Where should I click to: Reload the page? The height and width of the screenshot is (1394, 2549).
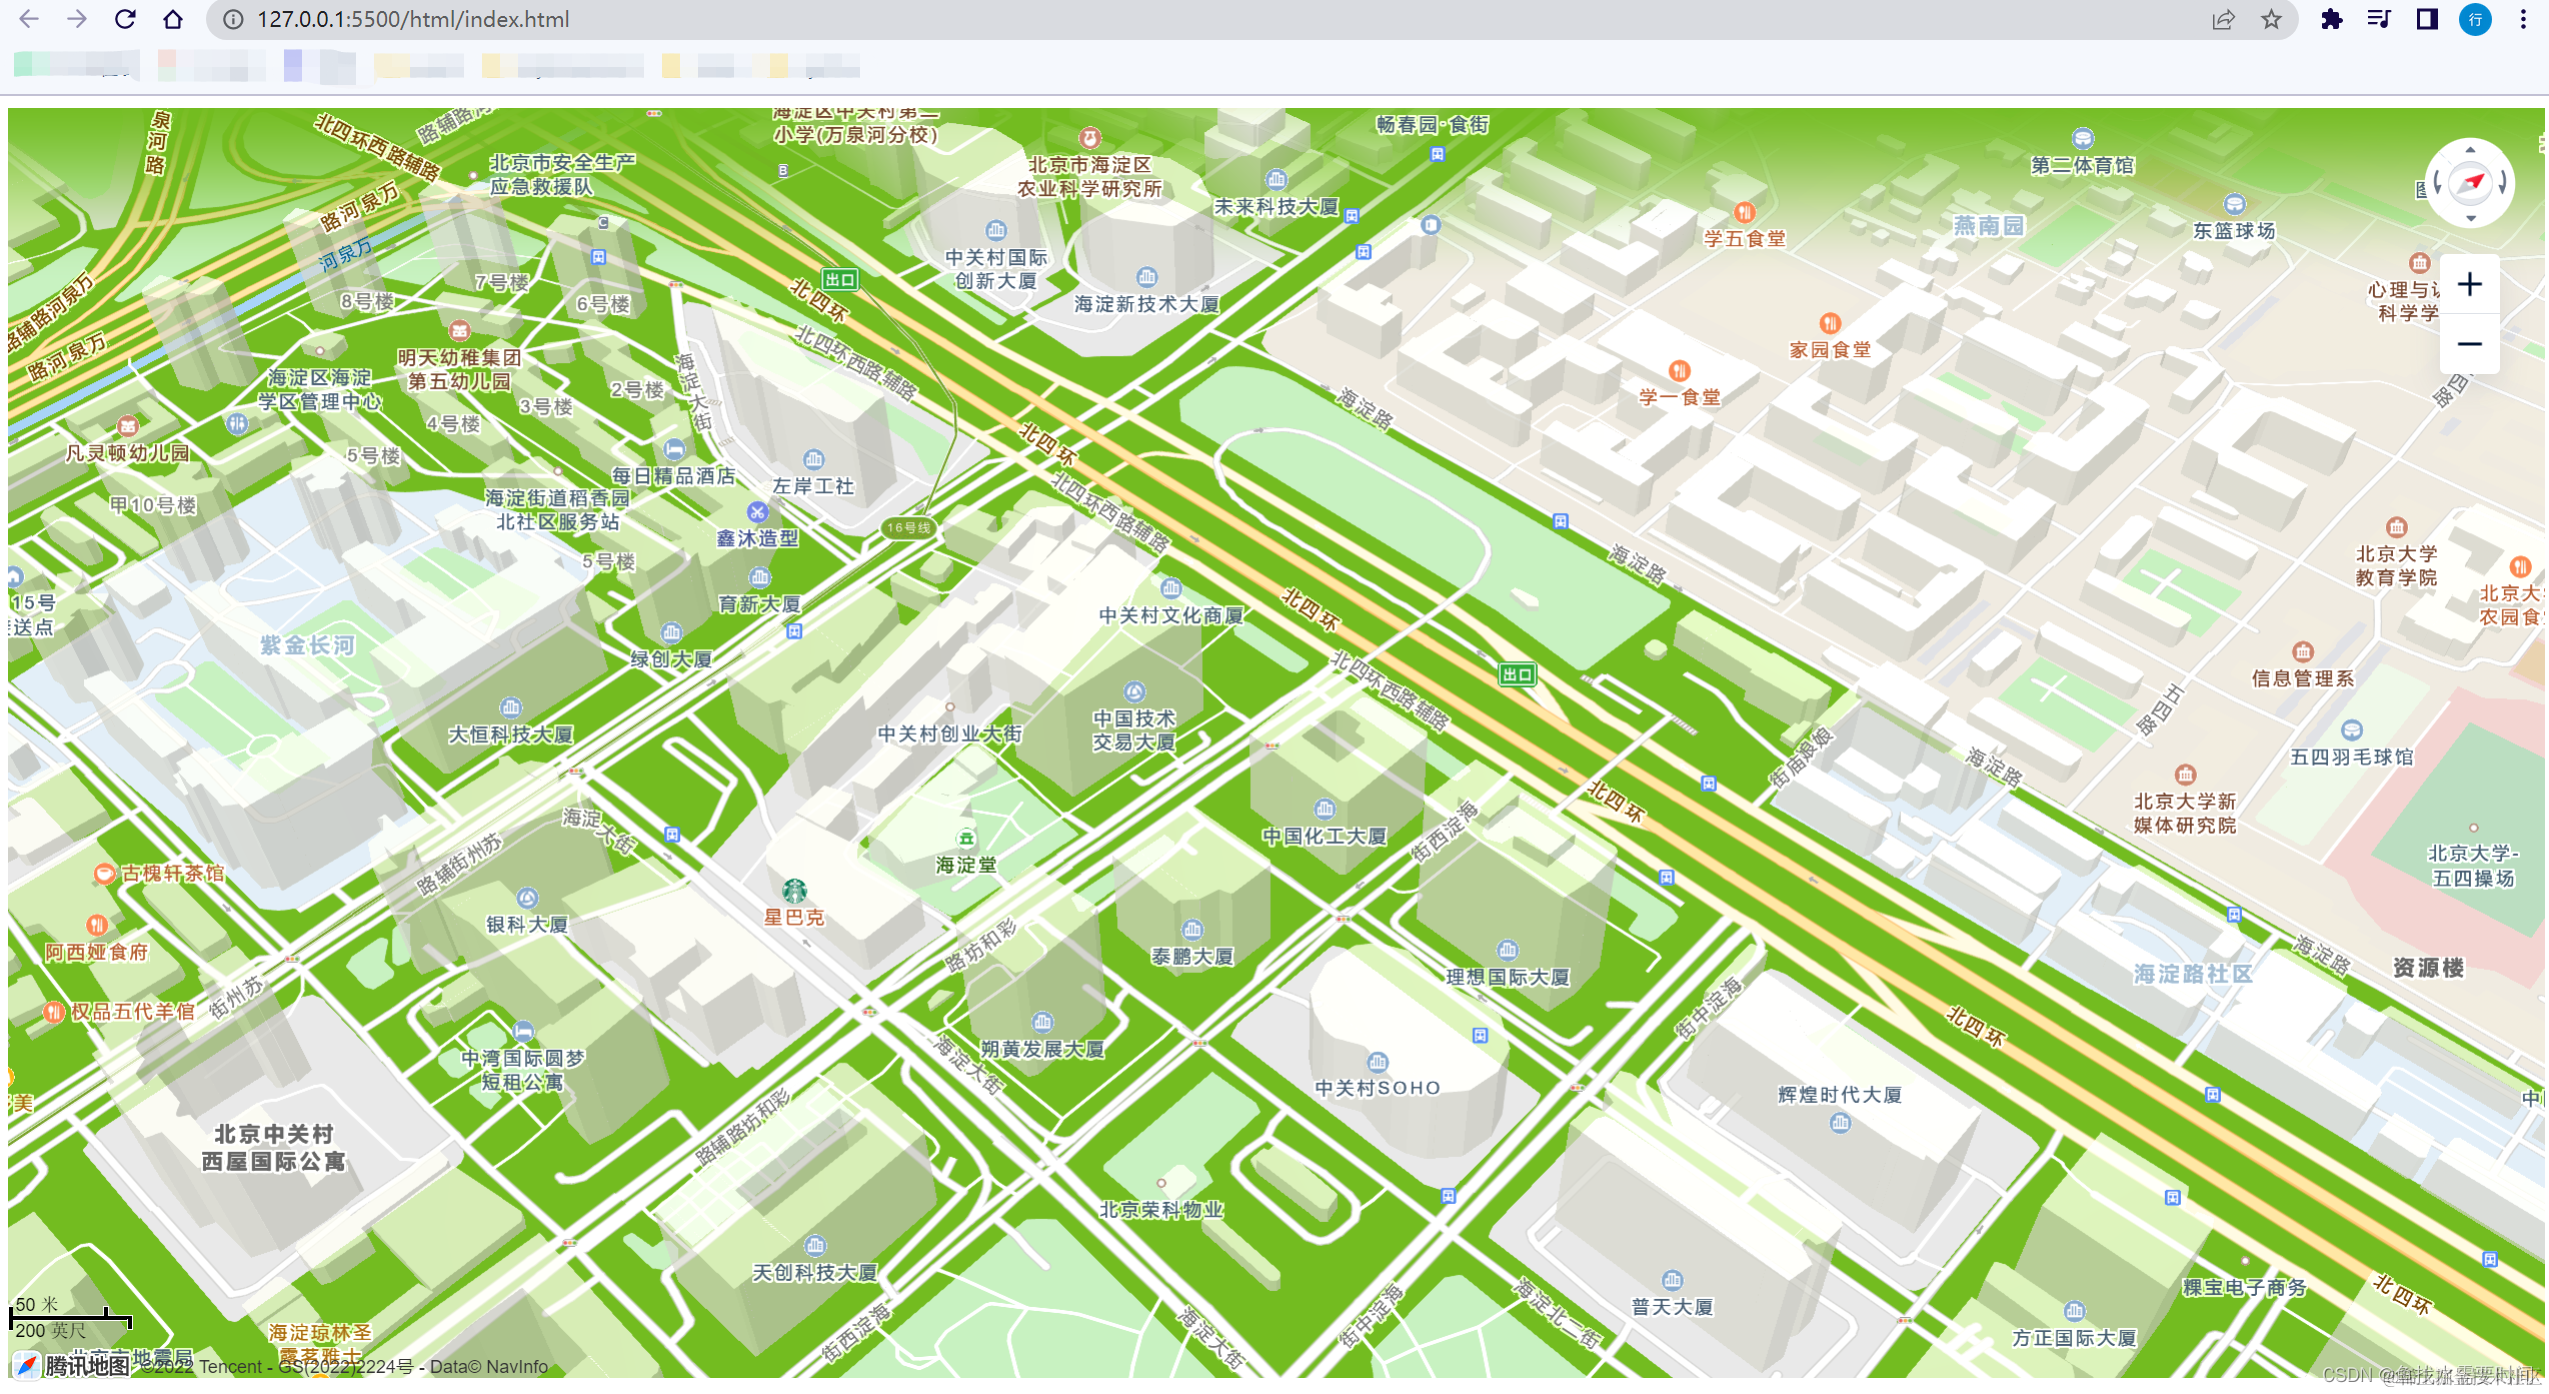(x=125, y=19)
